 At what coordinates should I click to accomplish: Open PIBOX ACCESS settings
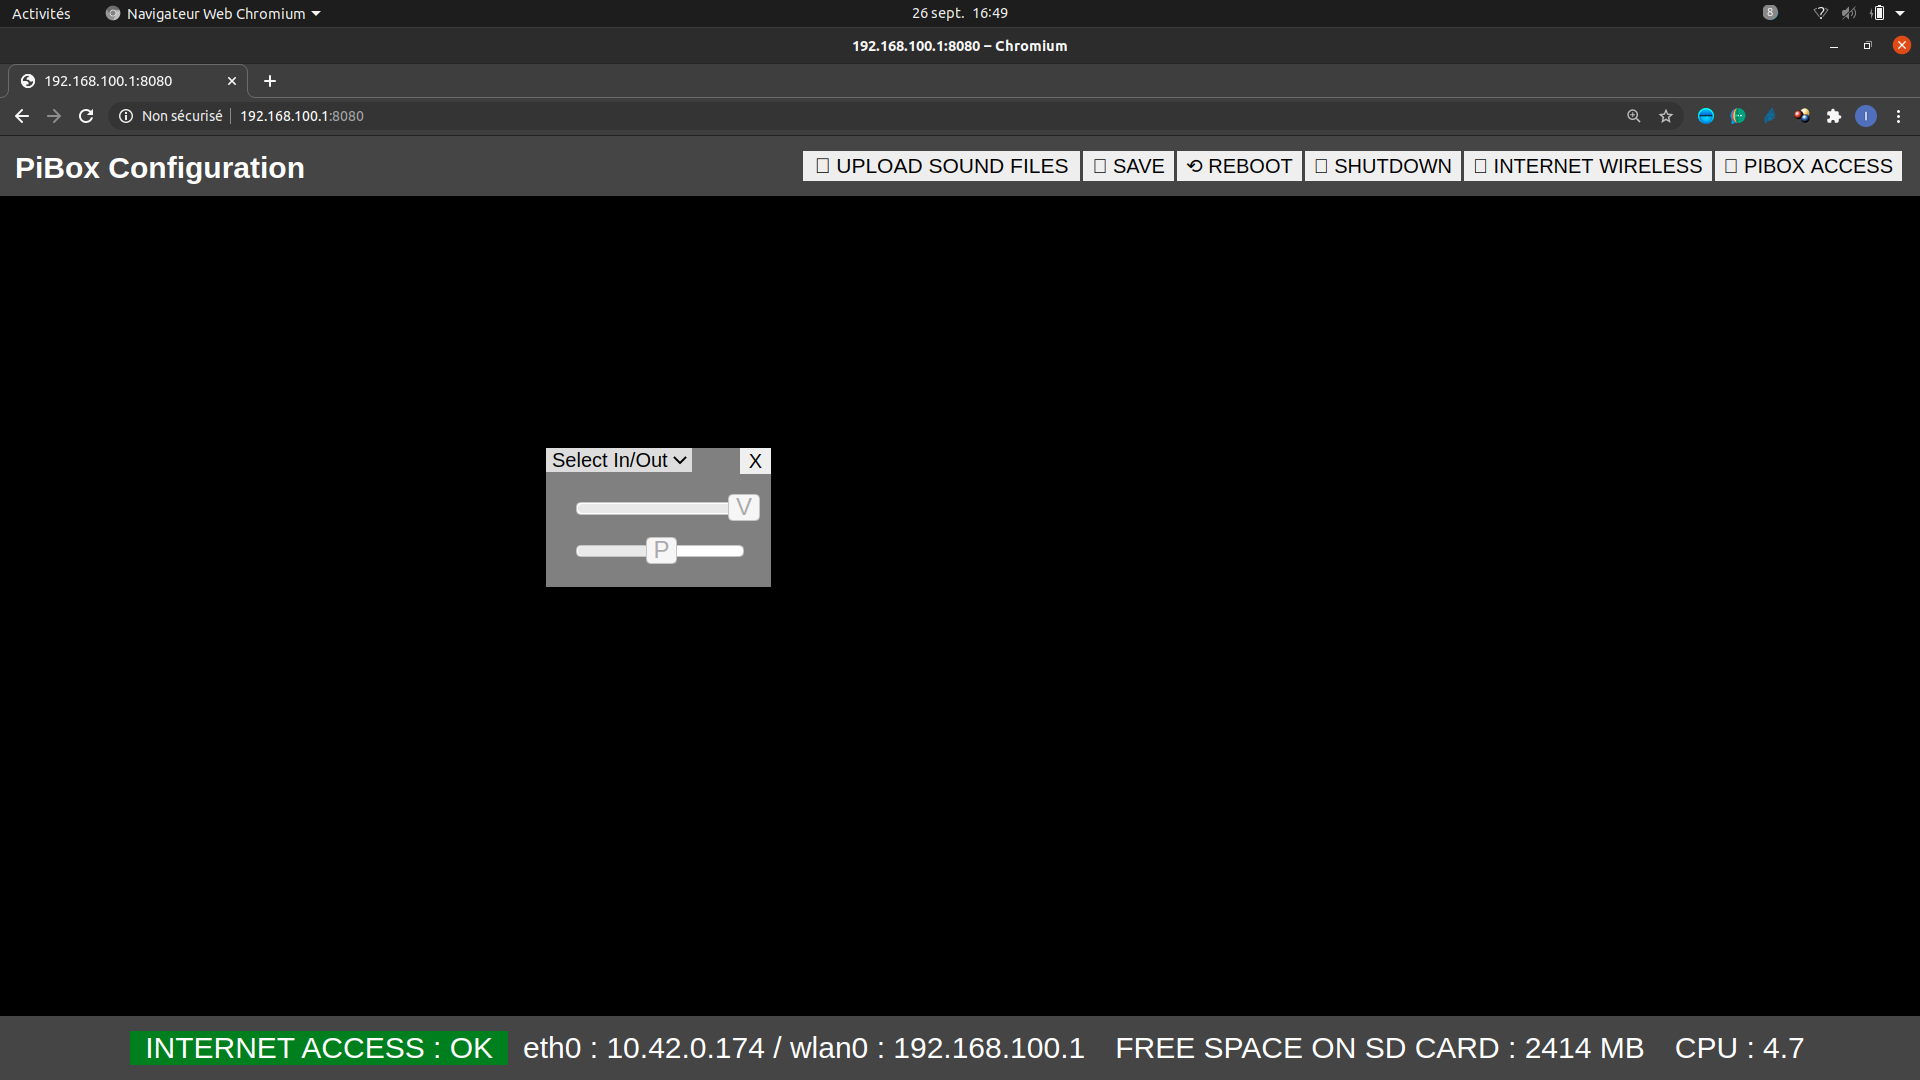(x=1808, y=166)
